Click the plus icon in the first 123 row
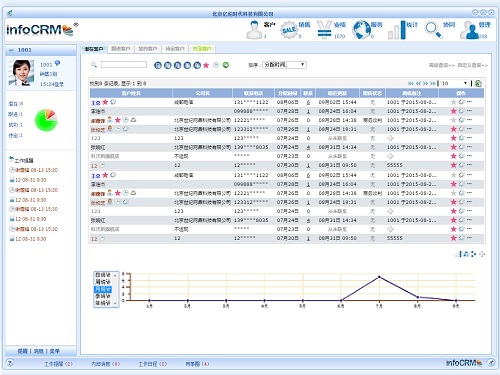 pyautogui.click(x=390, y=138)
